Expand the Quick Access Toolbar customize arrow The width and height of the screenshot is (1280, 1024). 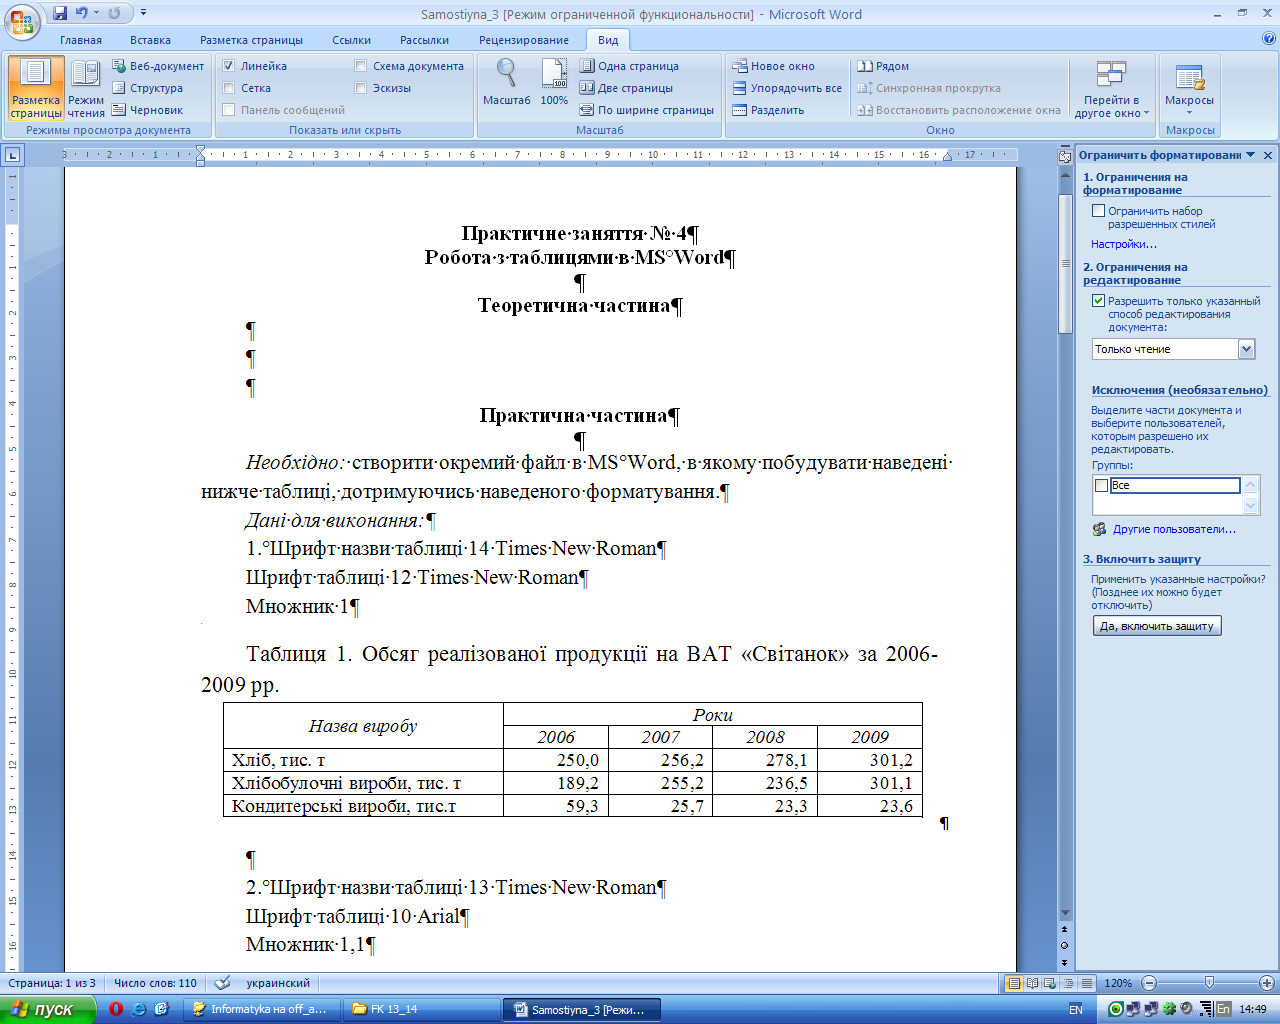144,13
